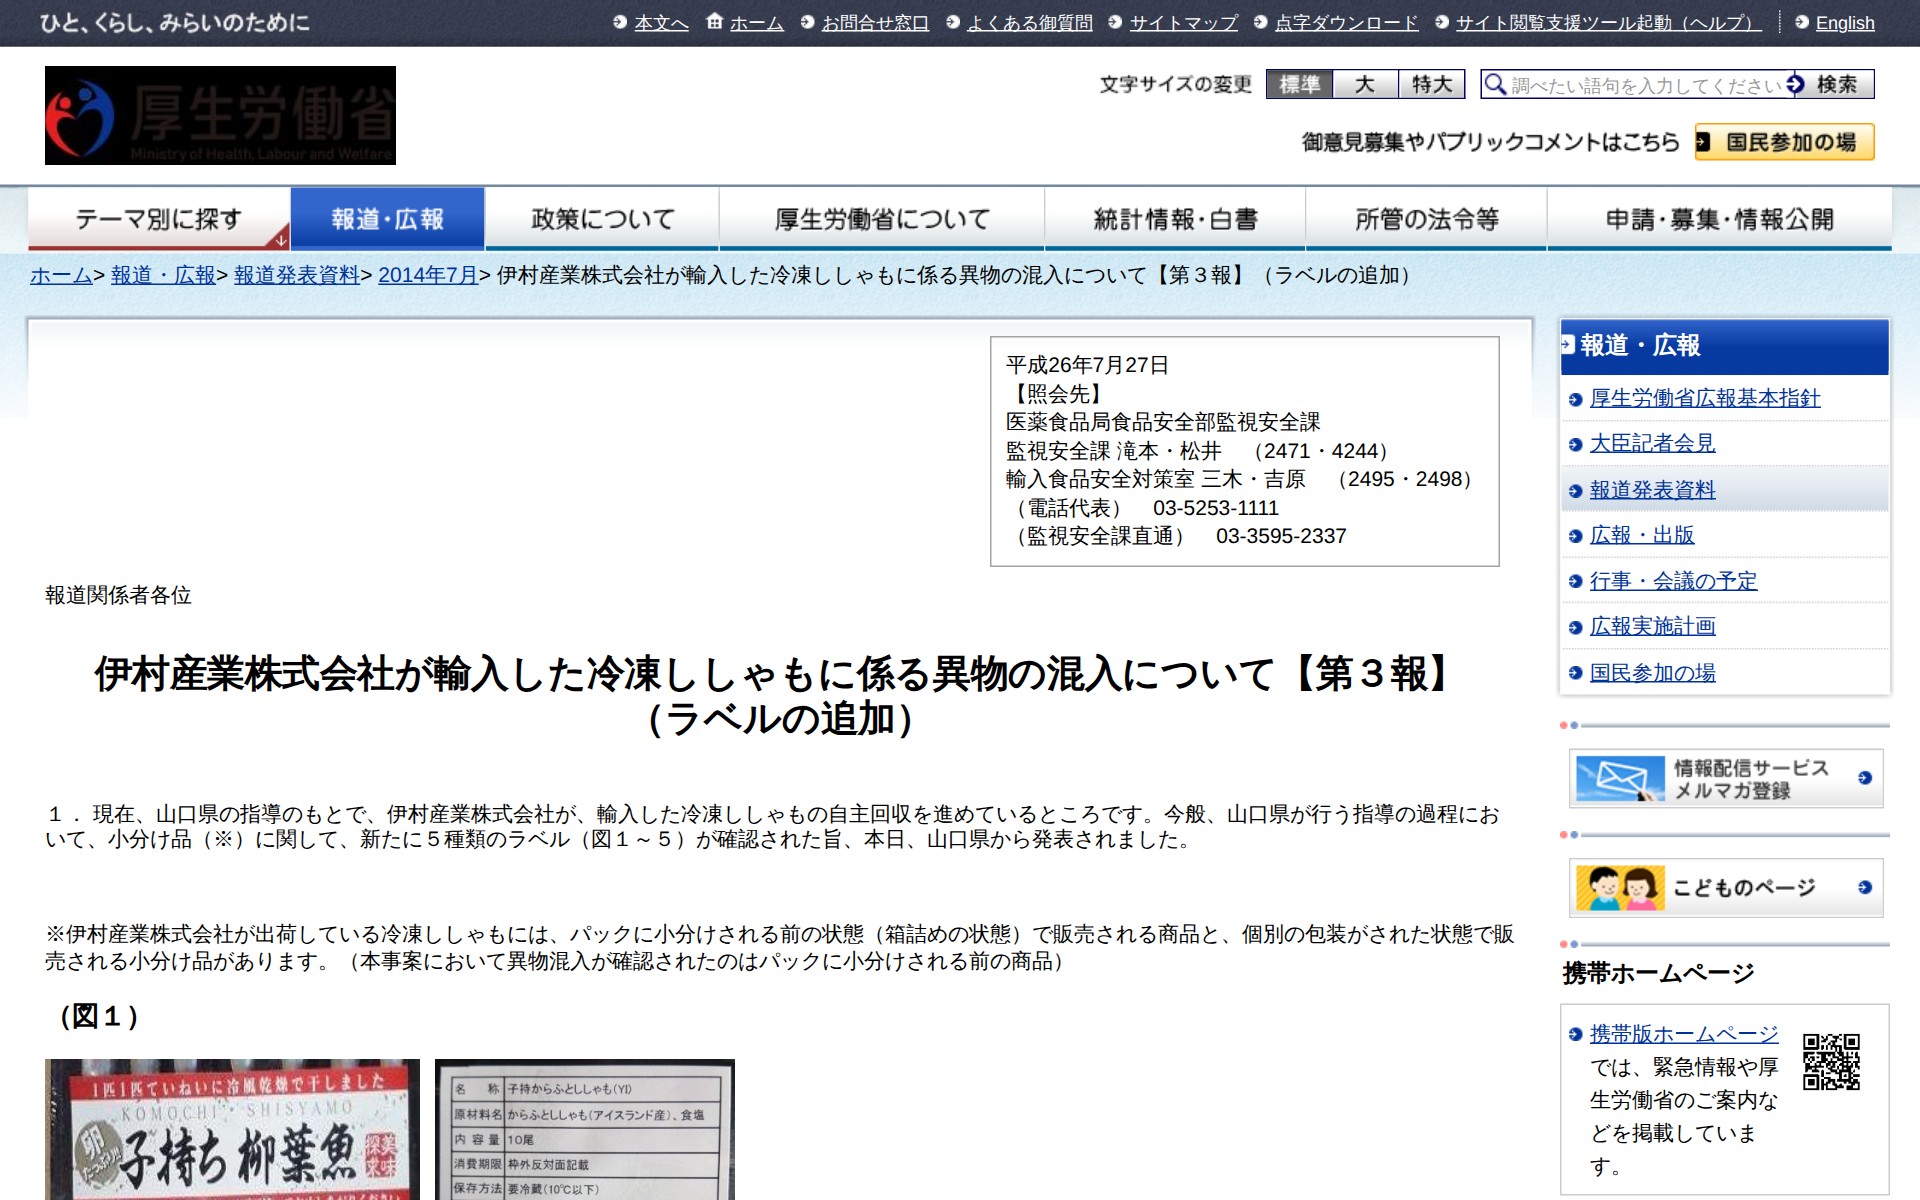Click the children's page banner icon
The width and height of the screenshot is (1920, 1200).
pos(1620,888)
